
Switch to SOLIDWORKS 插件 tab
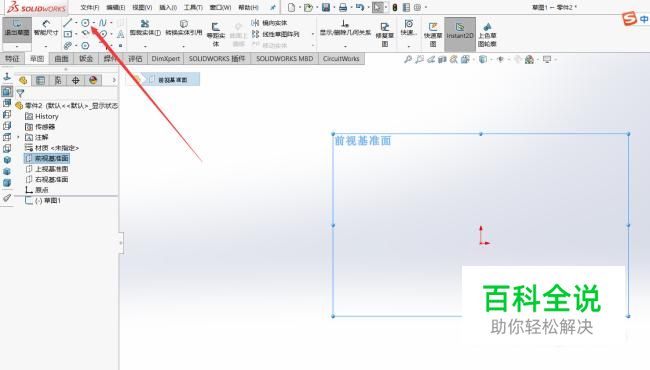pos(217,59)
